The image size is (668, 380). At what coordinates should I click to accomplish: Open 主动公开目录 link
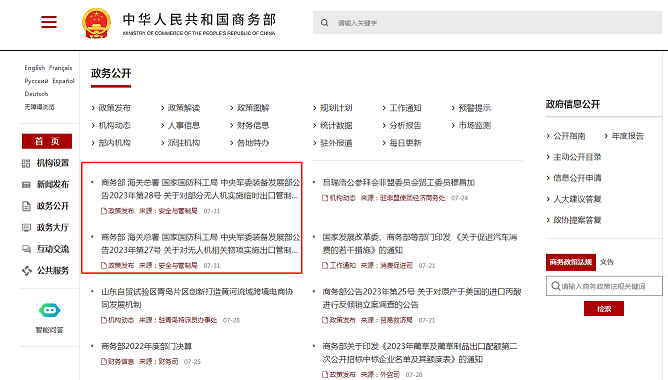577,157
